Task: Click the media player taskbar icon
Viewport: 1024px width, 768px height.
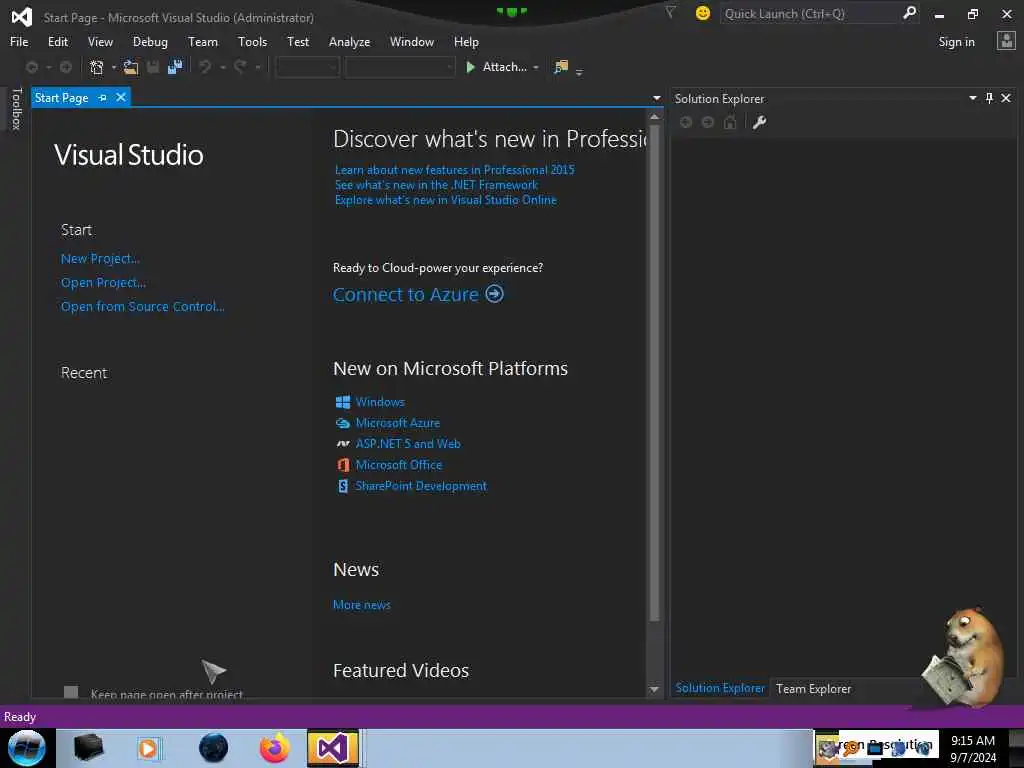Action: pos(148,748)
